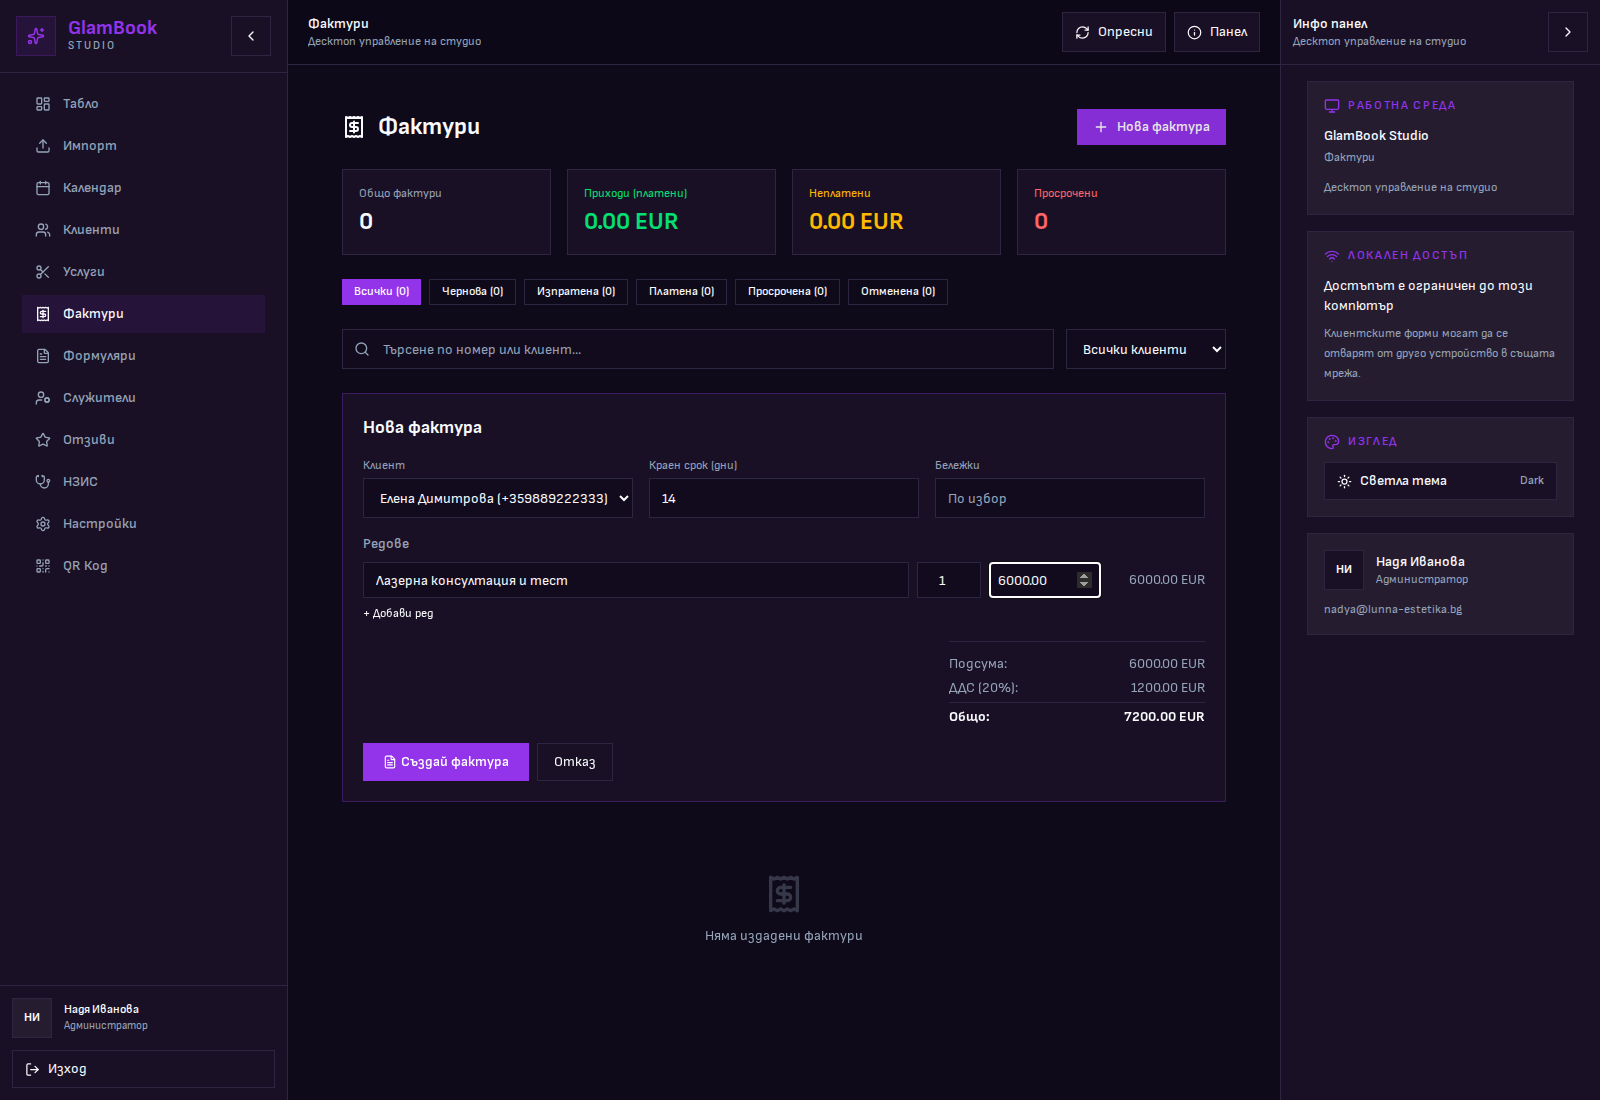This screenshot has width=1600, height=1100.
Task: Open the Calendar icon in sidebar
Action: (43, 188)
